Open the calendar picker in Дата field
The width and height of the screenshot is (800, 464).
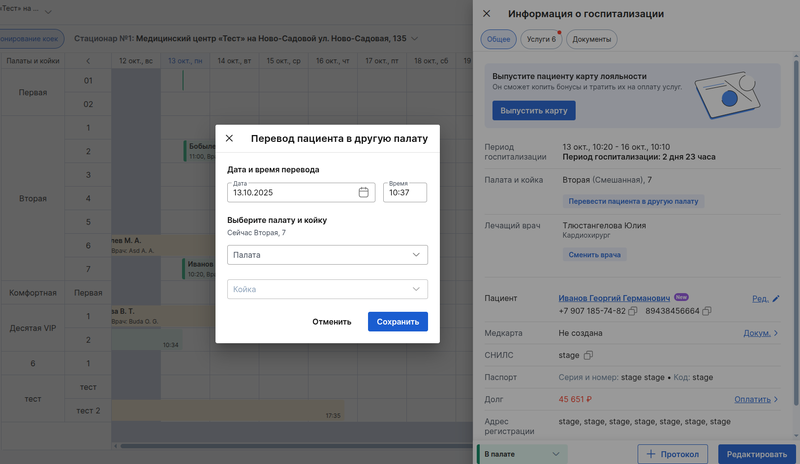pyautogui.click(x=364, y=193)
